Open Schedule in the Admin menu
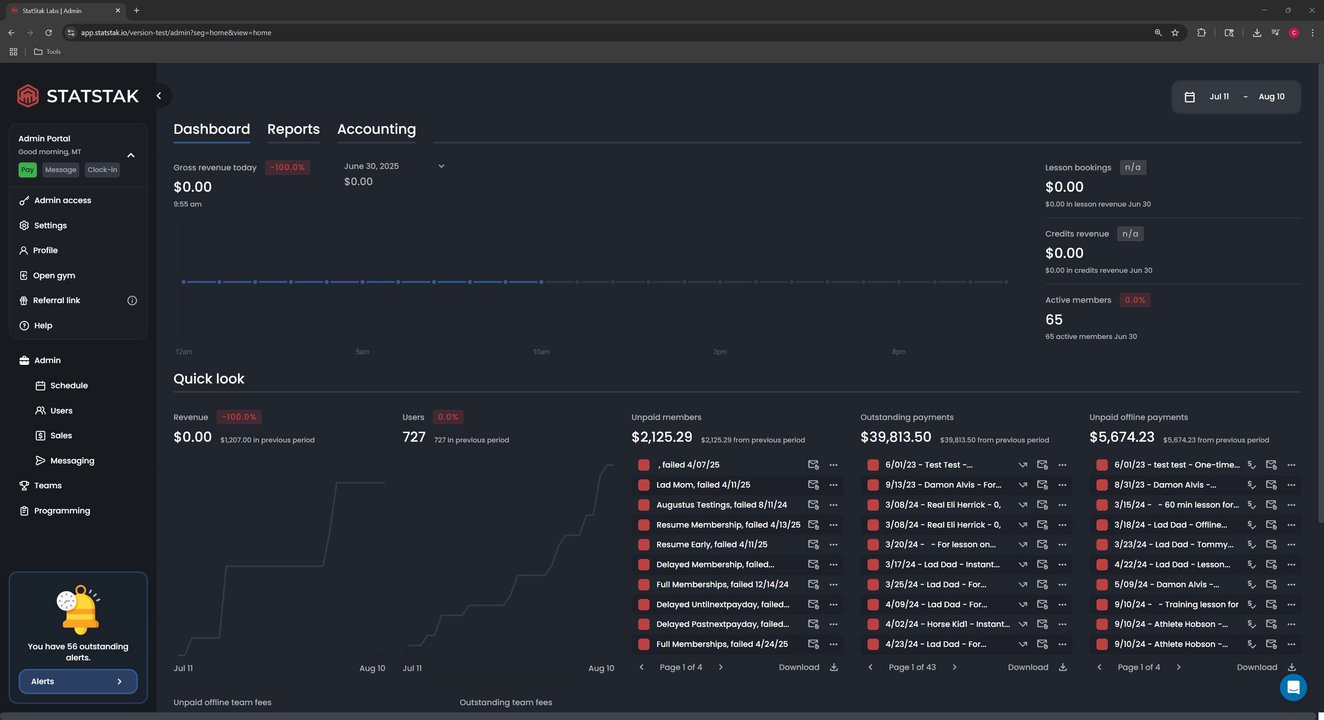The height and width of the screenshot is (720, 1324). pos(69,385)
